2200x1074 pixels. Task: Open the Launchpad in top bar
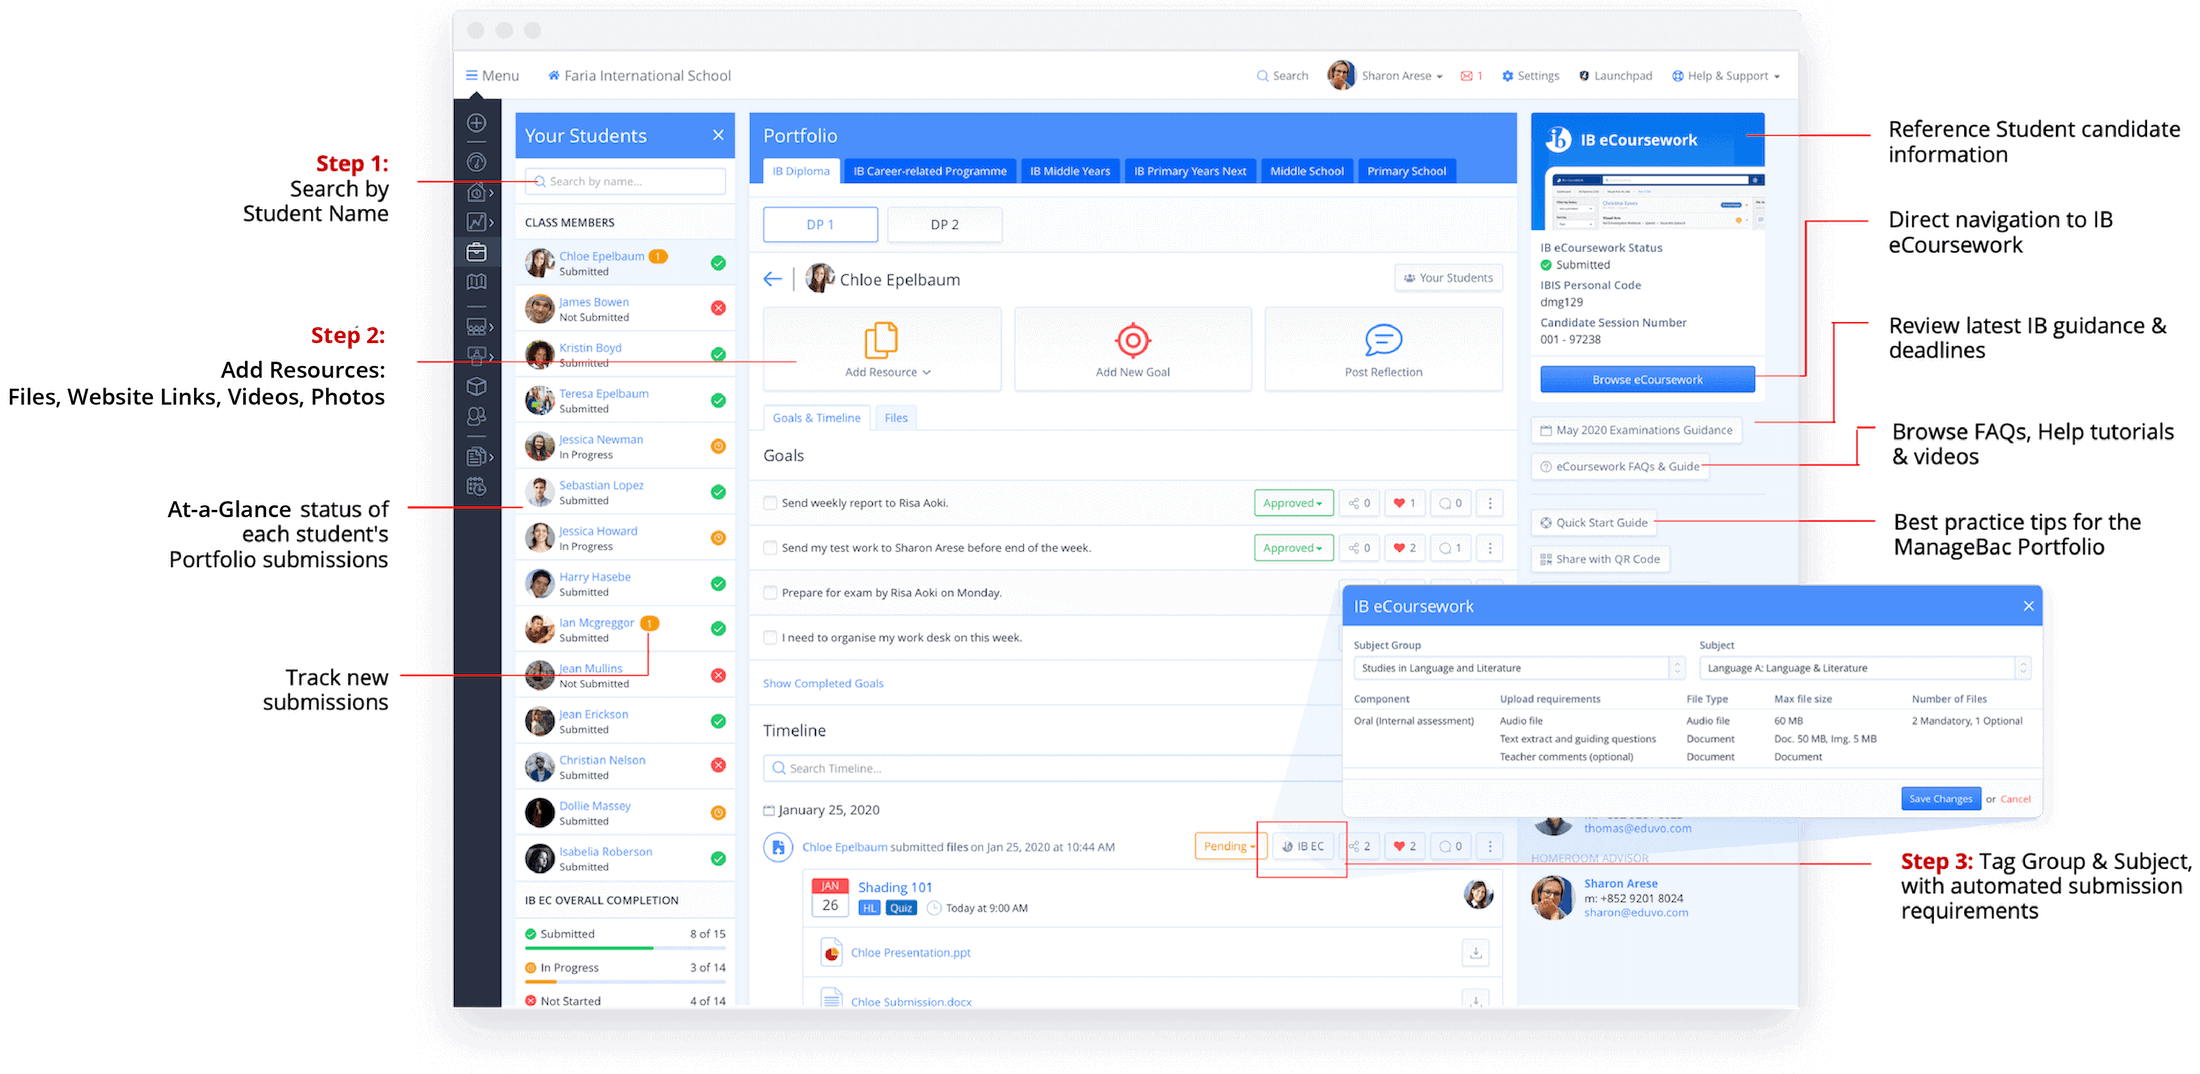(1615, 76)
